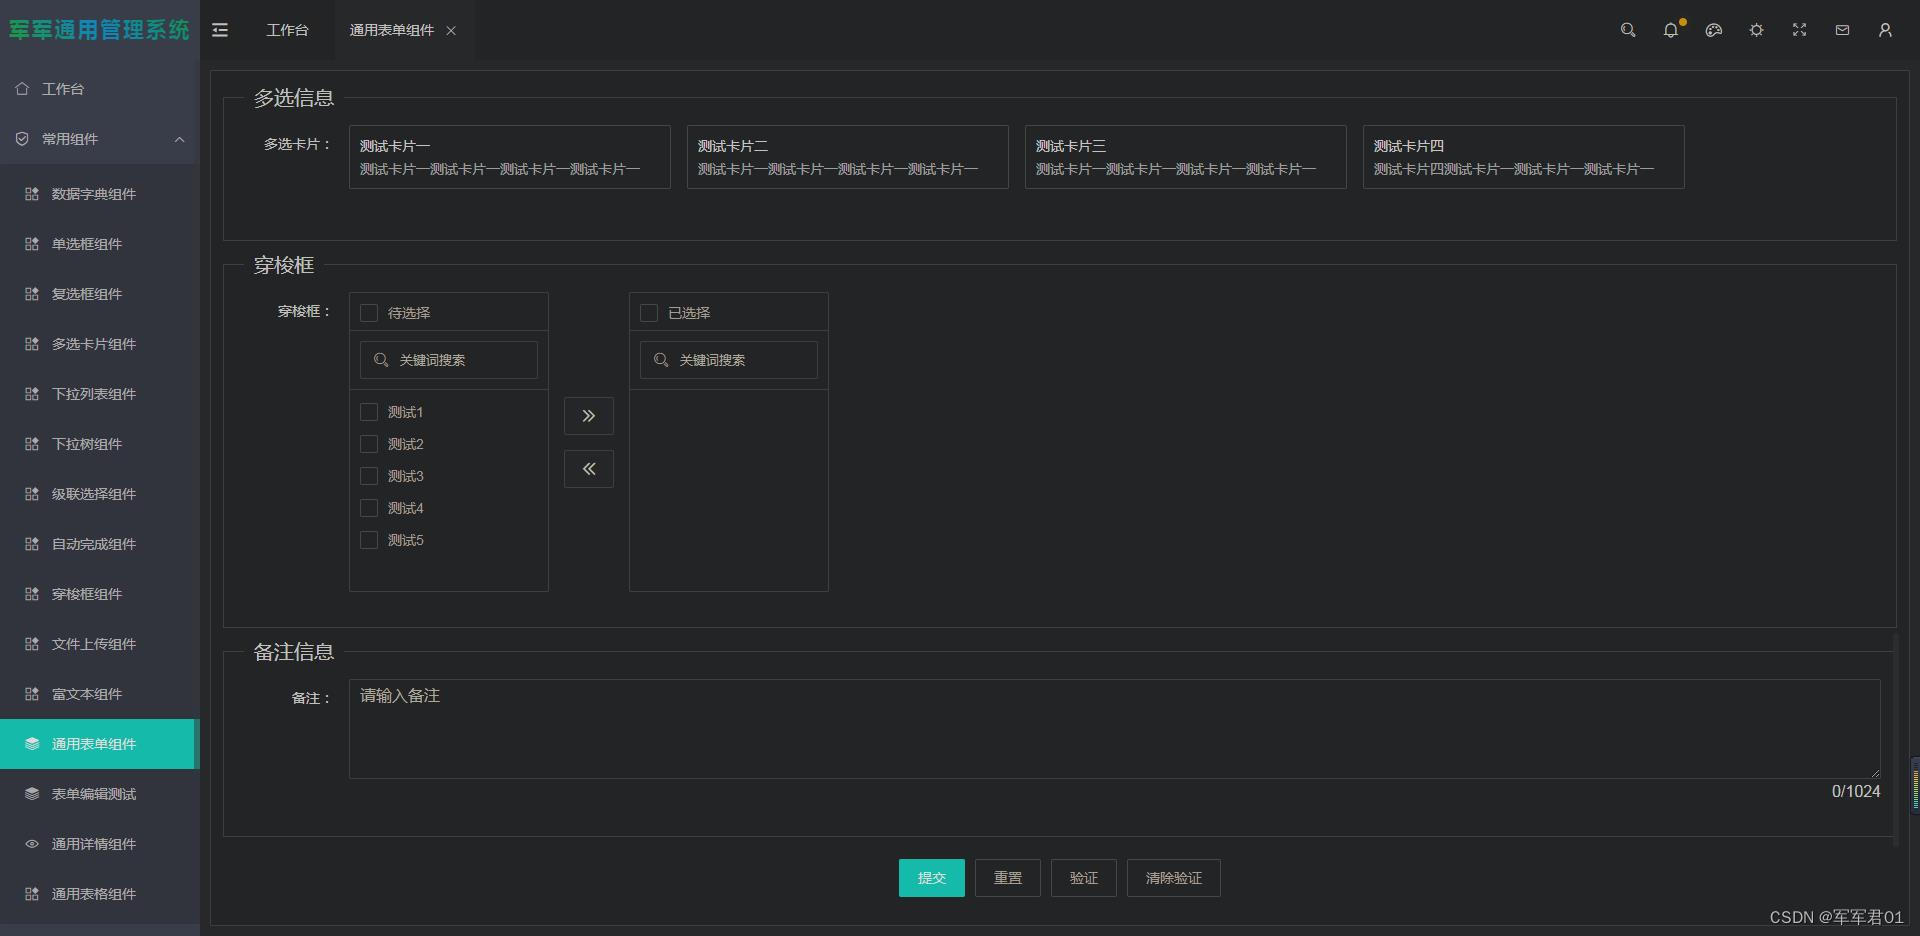
Task: Click icon next to 下拉列表组件
Action: point(32,394)
